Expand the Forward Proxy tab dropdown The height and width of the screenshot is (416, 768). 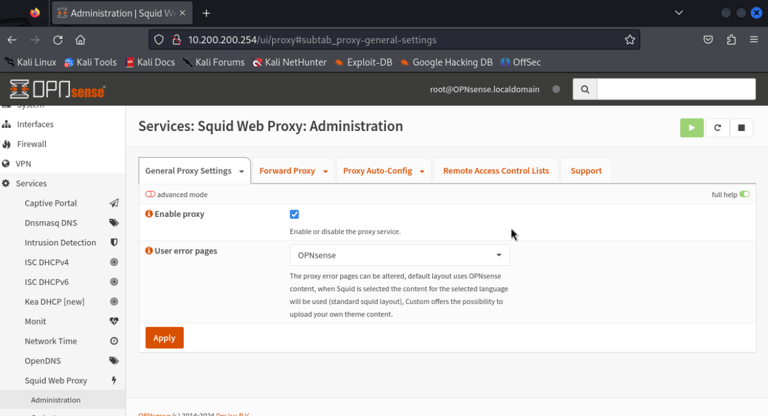(x=326, y=171)
